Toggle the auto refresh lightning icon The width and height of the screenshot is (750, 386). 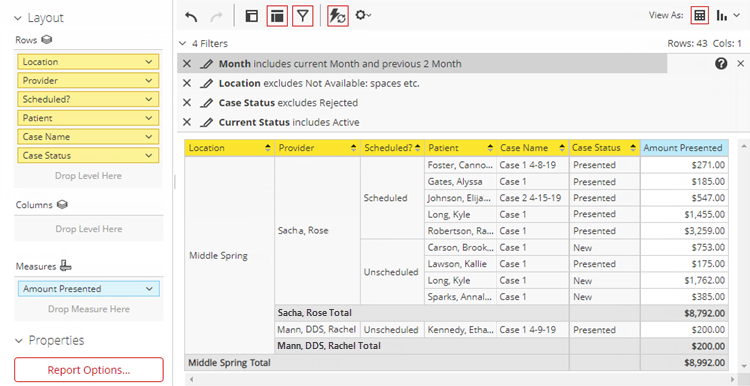pyautogui.click(x=338, y=16)
